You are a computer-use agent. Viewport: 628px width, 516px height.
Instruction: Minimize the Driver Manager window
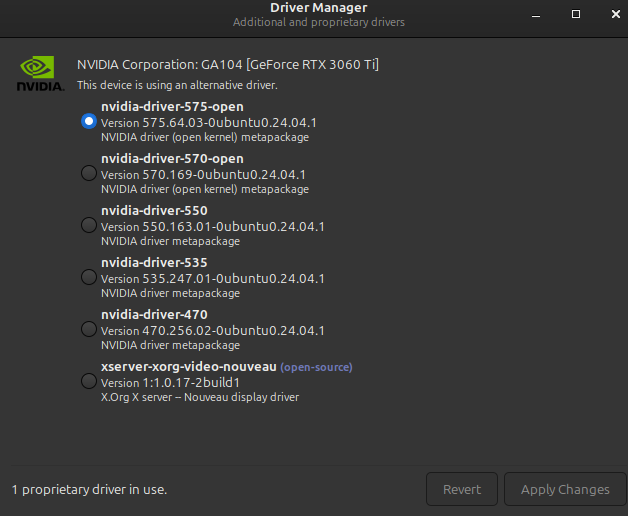[x=536, y=15]
